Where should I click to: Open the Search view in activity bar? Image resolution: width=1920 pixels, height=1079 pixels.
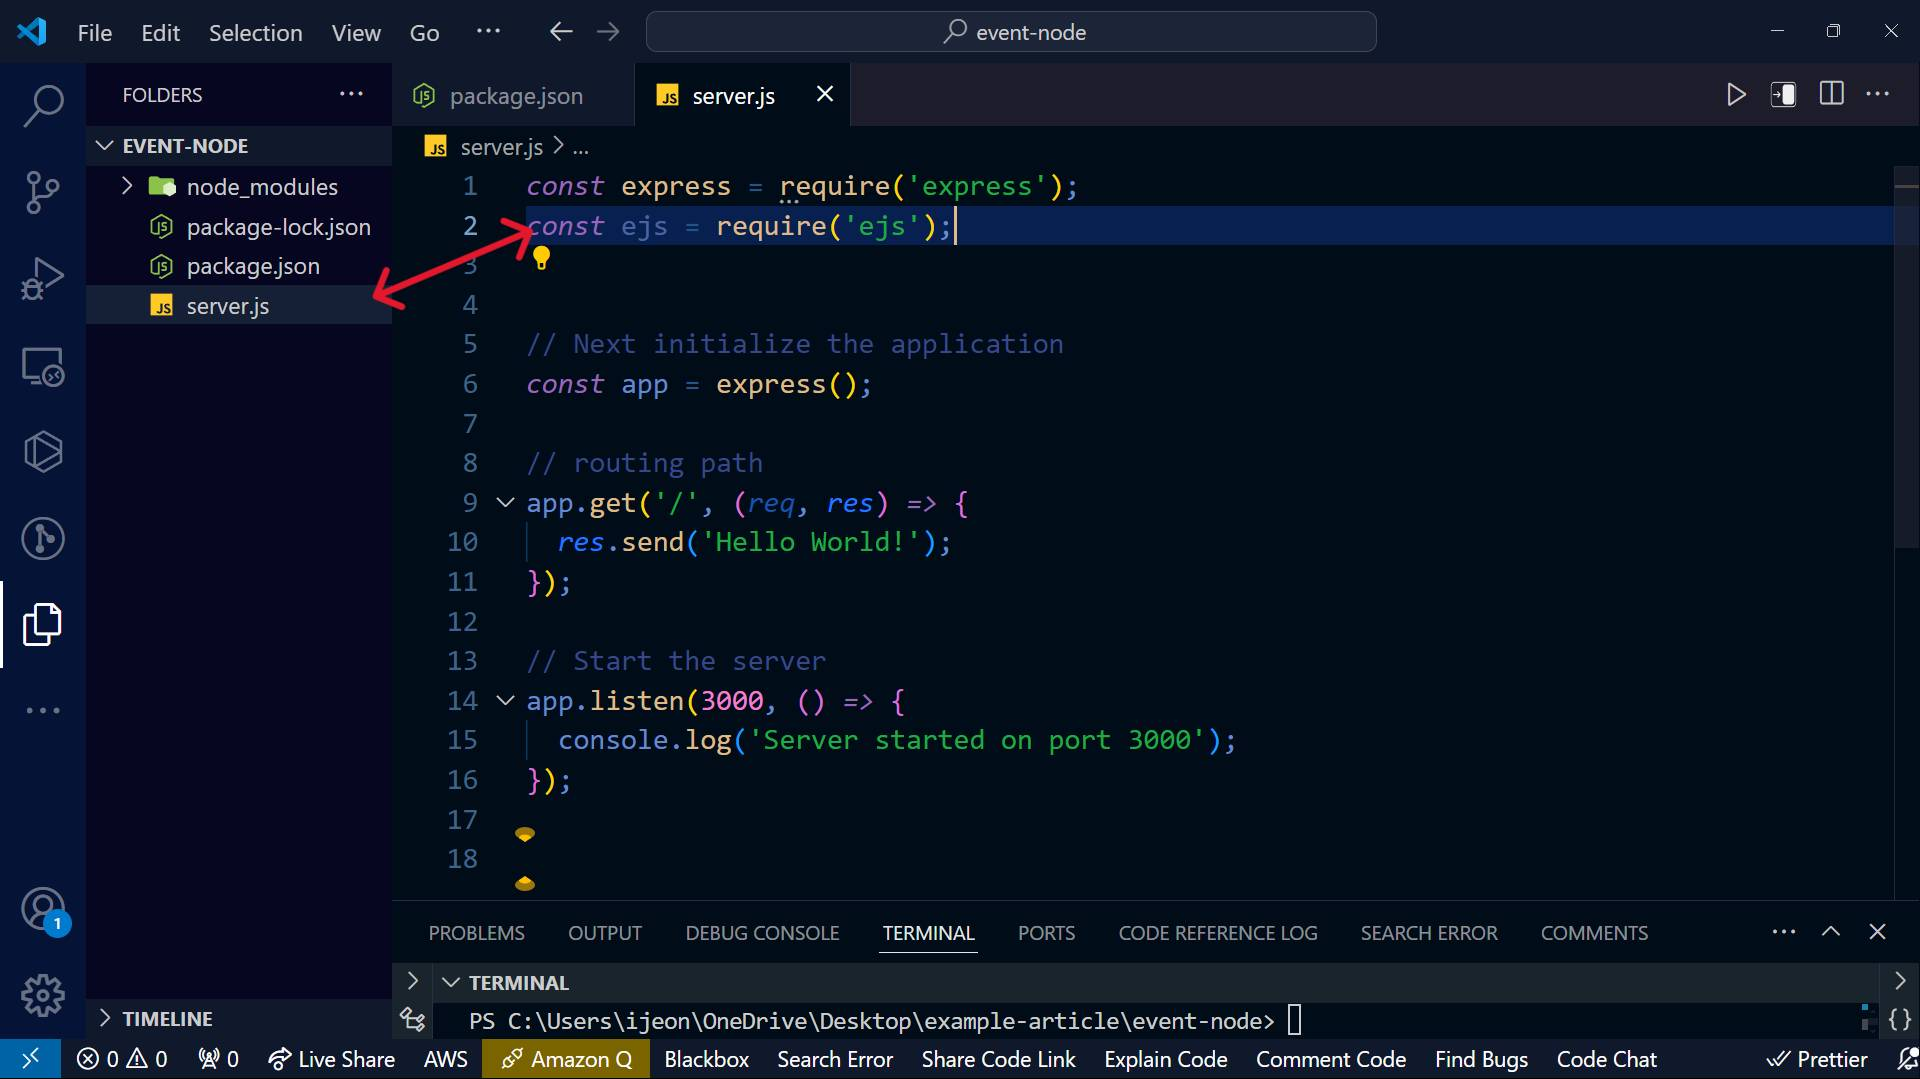tap(43, 105)
